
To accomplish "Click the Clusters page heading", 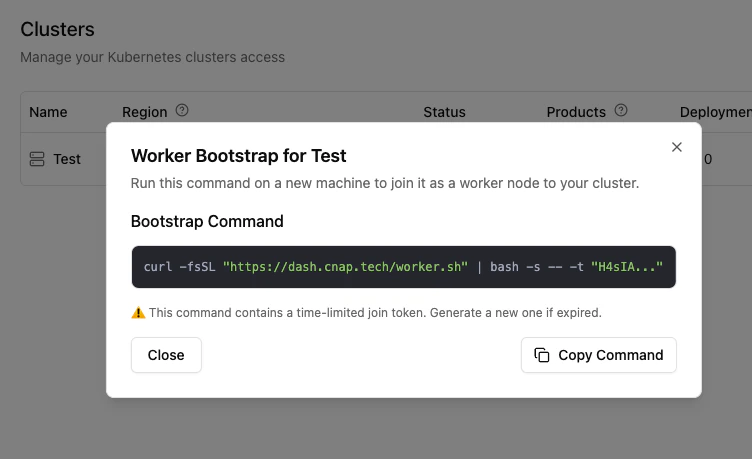I will pyautogui.click(x=57, y=29).
